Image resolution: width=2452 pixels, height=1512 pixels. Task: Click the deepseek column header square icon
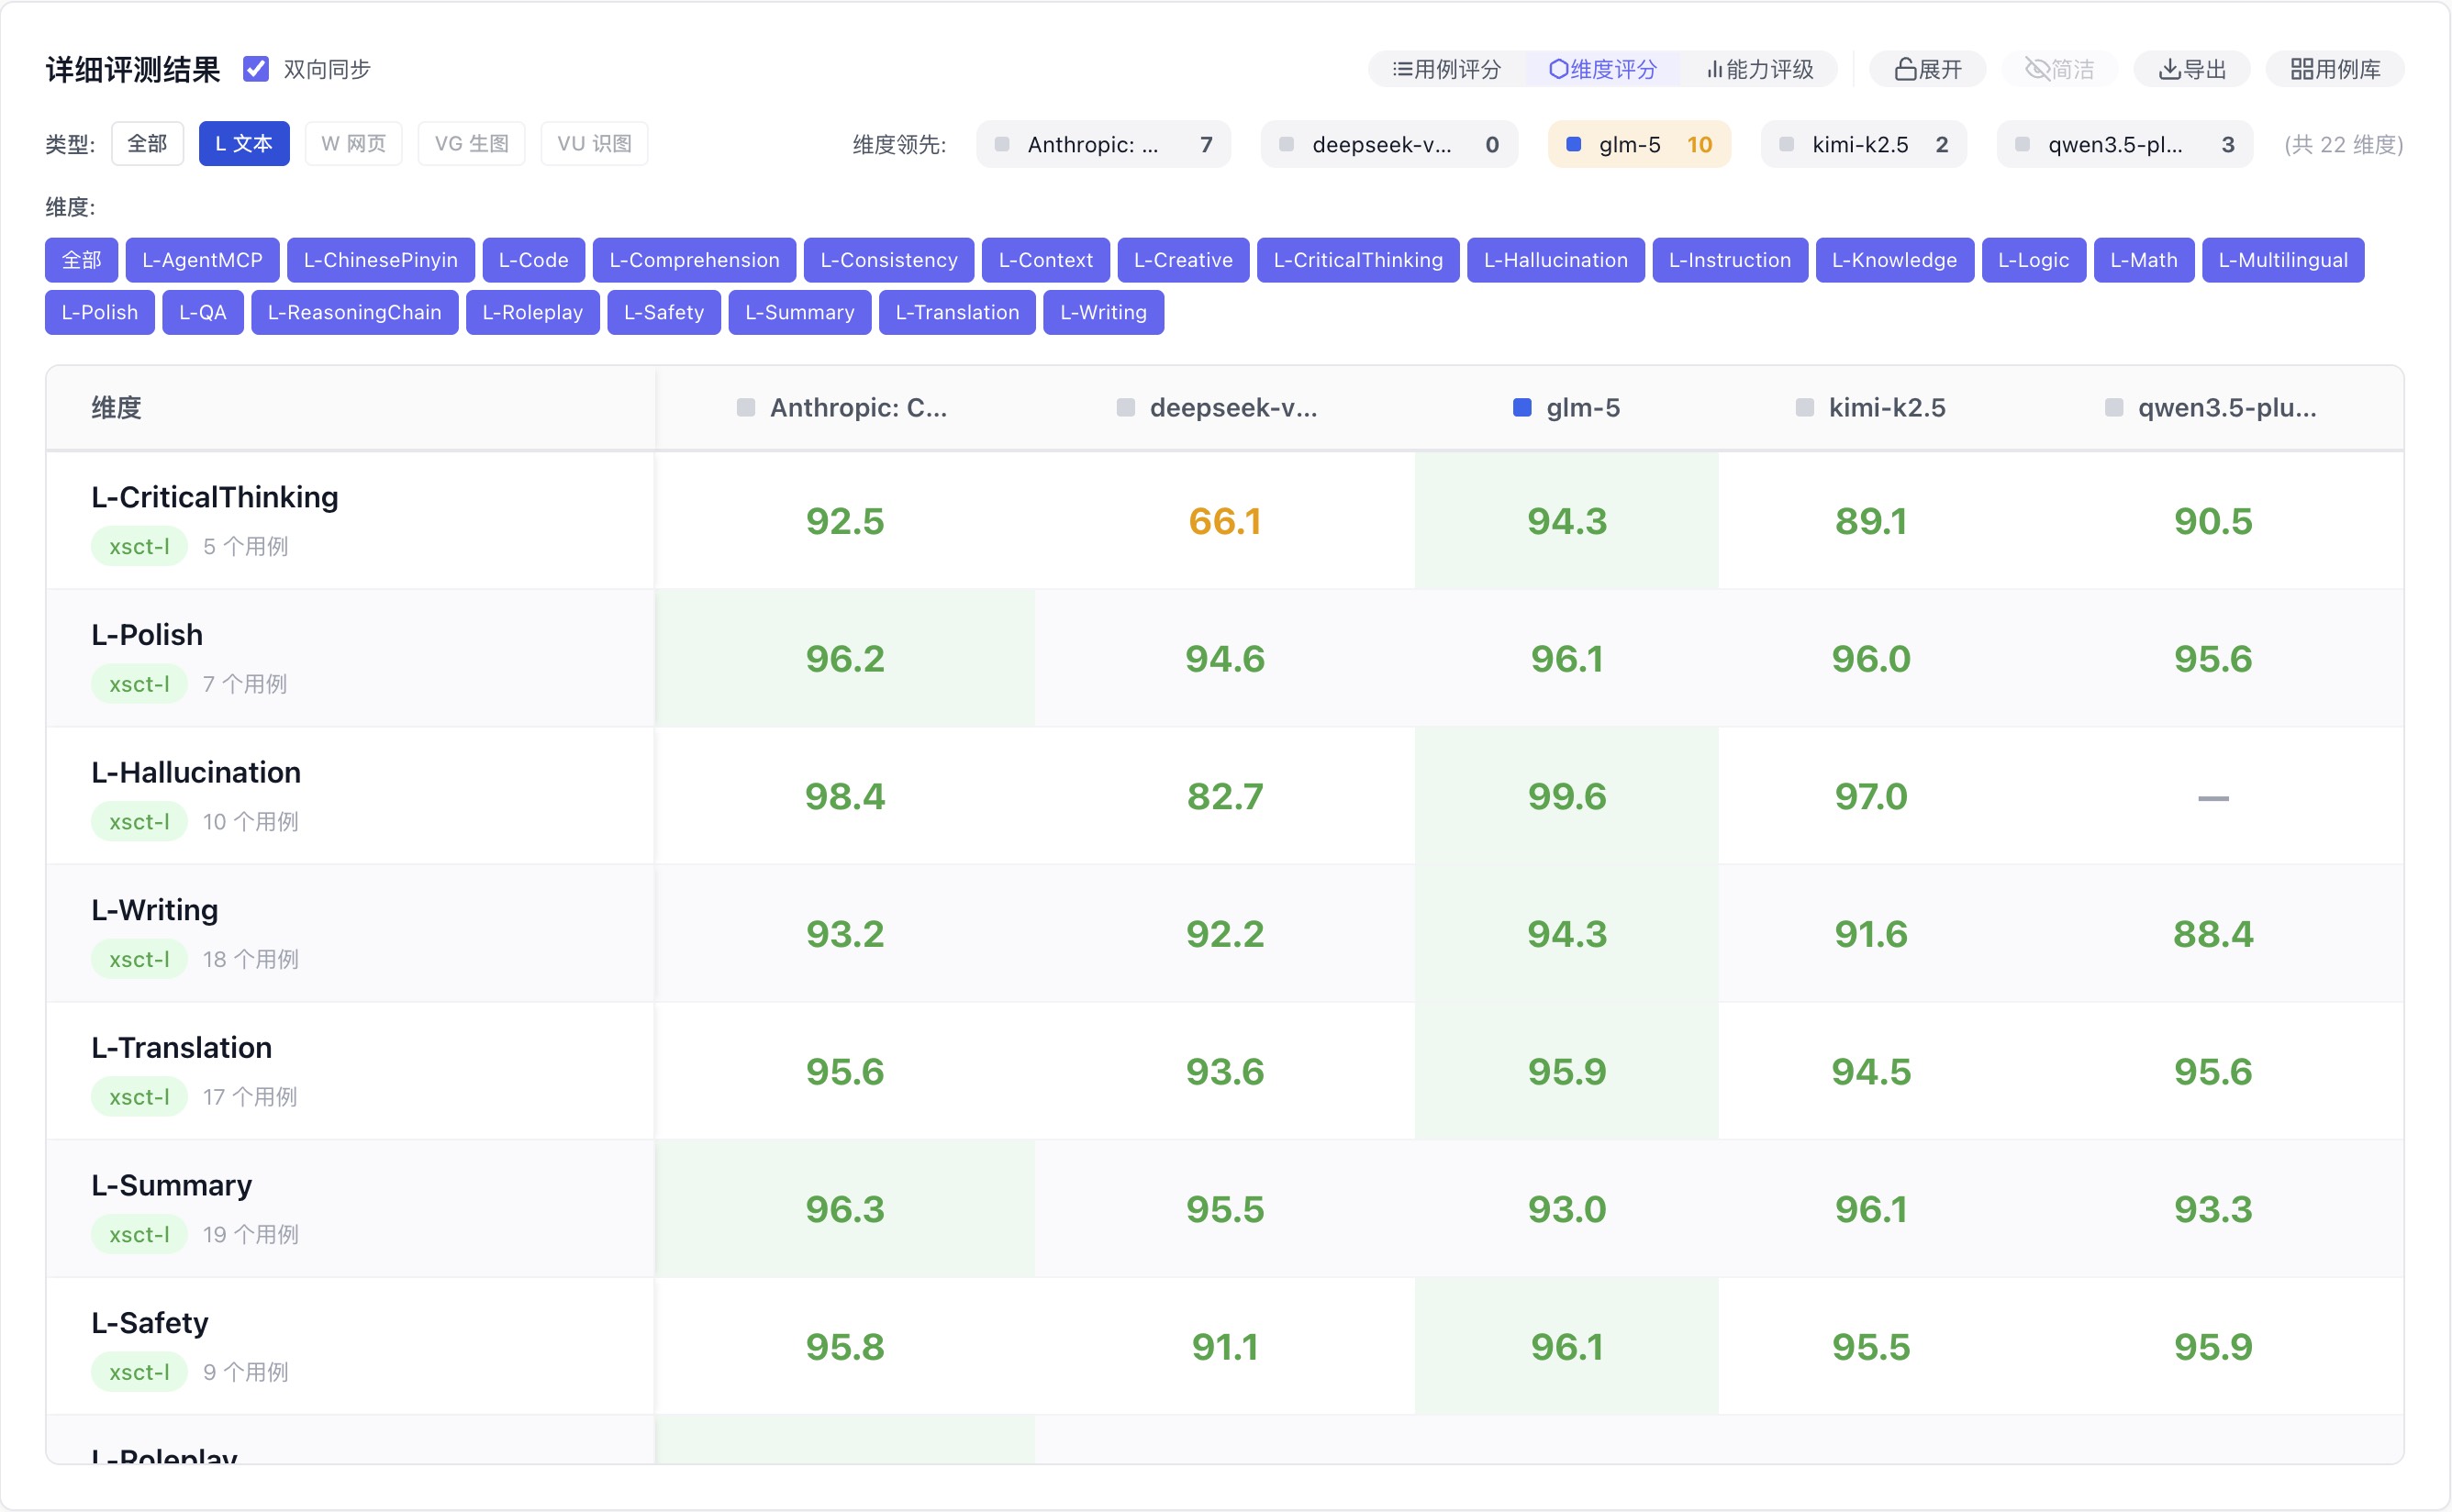[1126, 408]
